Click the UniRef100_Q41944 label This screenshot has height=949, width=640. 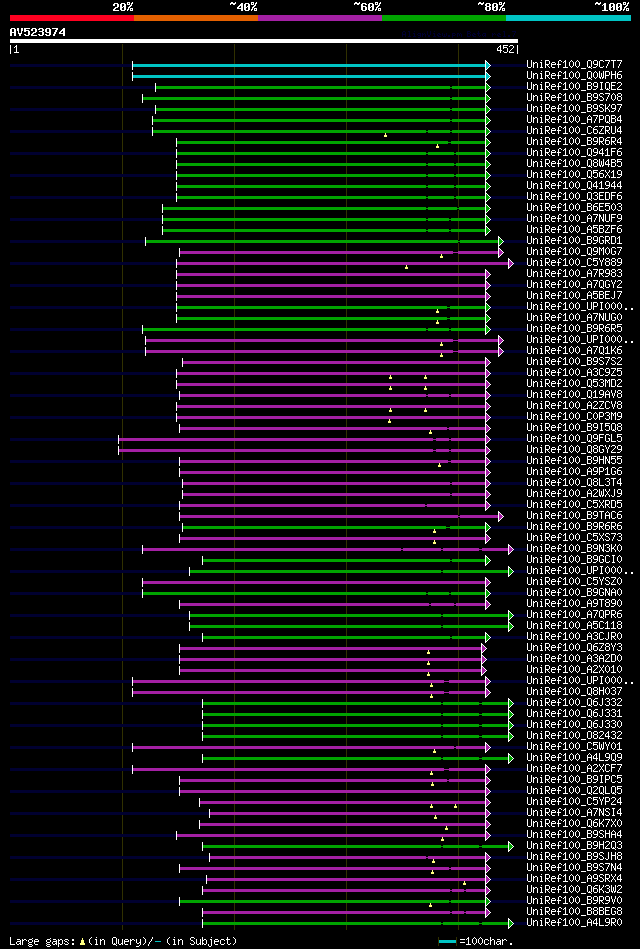(x=574, y=186)
